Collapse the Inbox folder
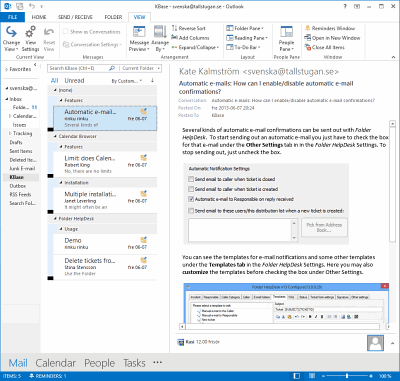 pos(7,99)
